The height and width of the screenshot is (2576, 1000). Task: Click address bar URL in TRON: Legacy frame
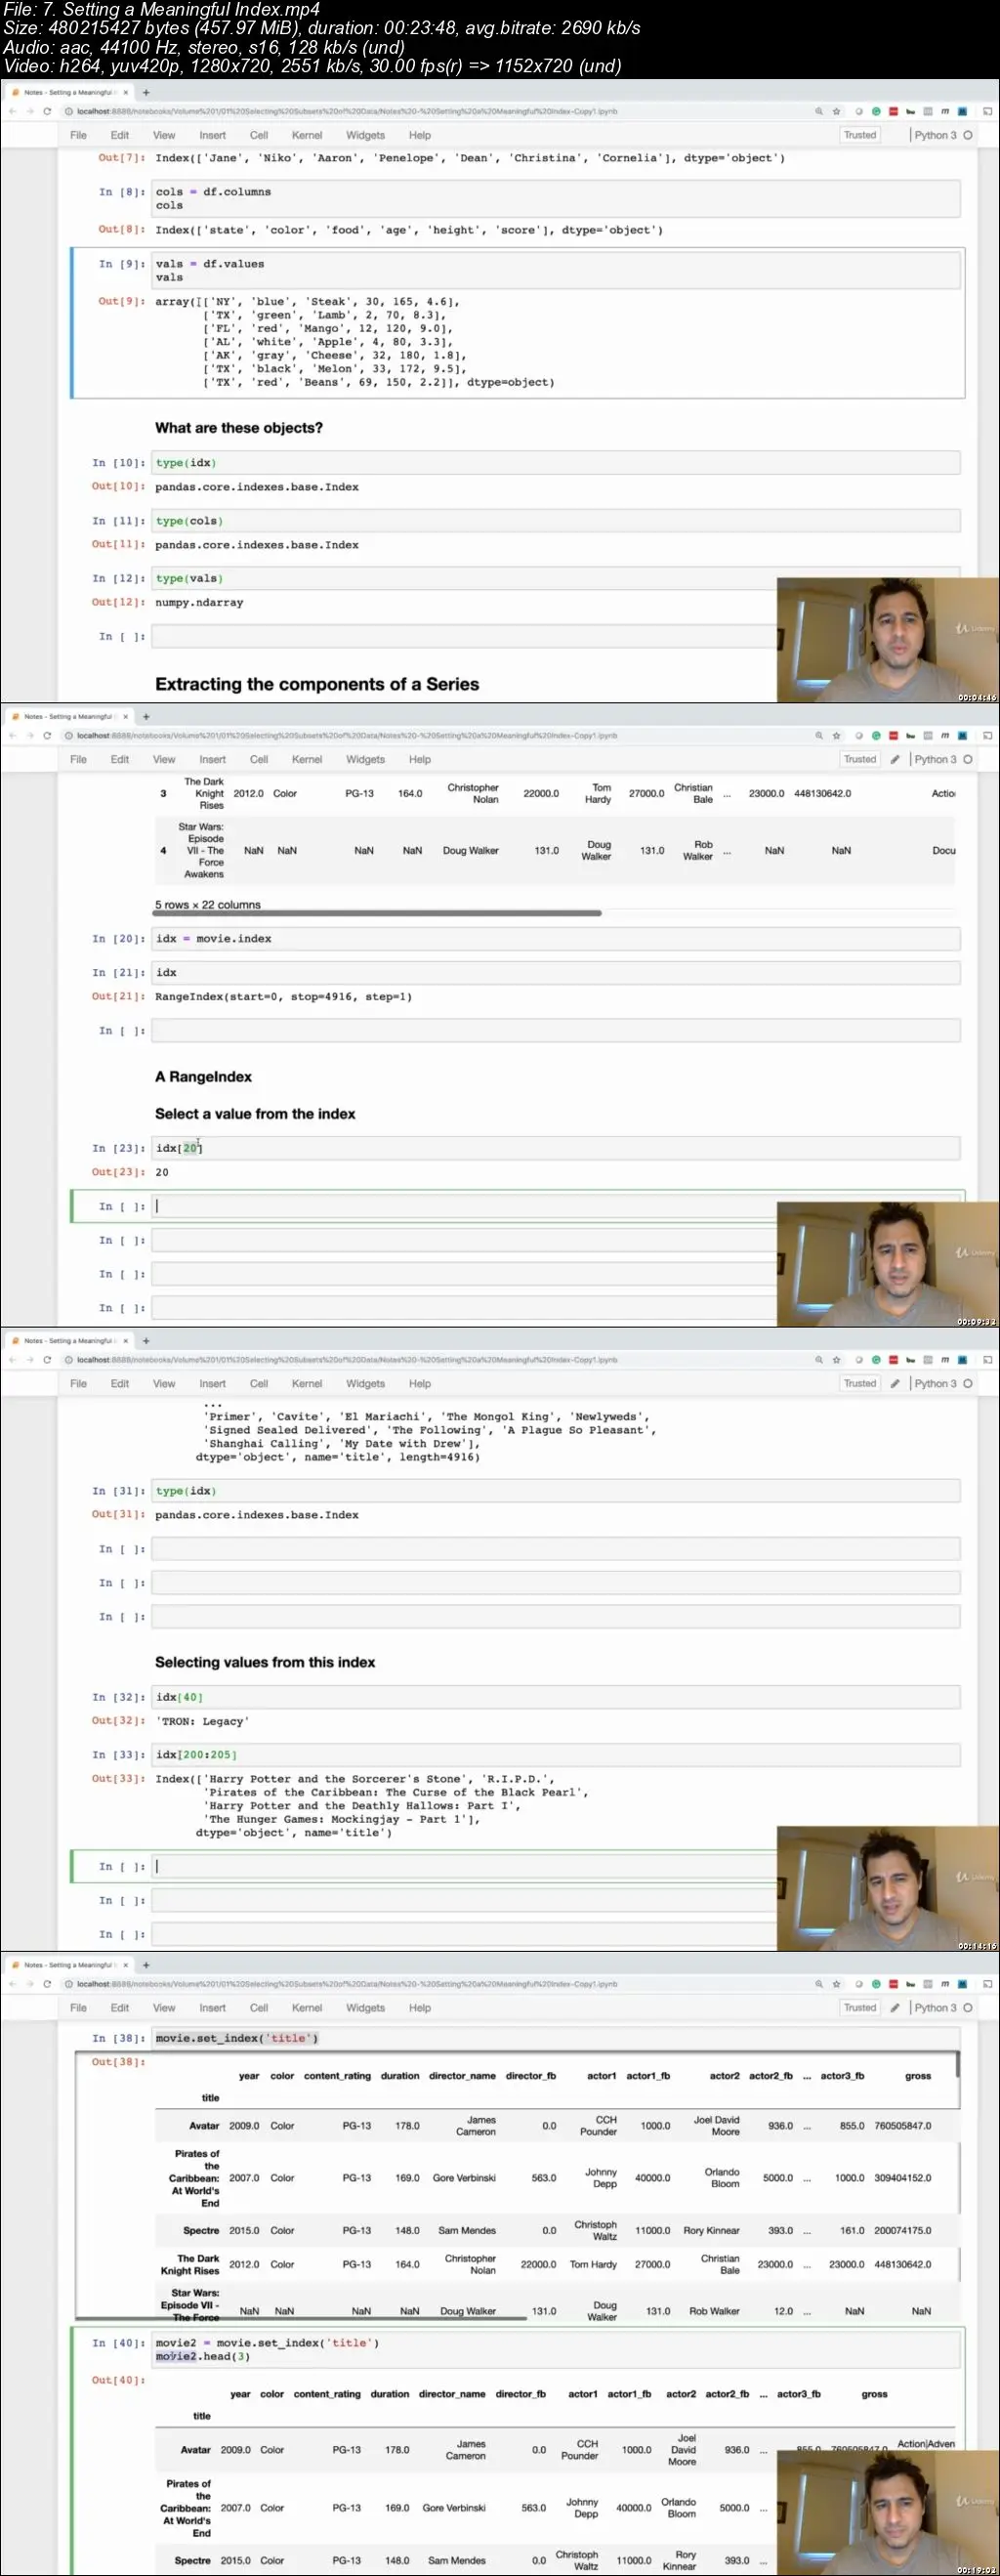coord(347,1359)
